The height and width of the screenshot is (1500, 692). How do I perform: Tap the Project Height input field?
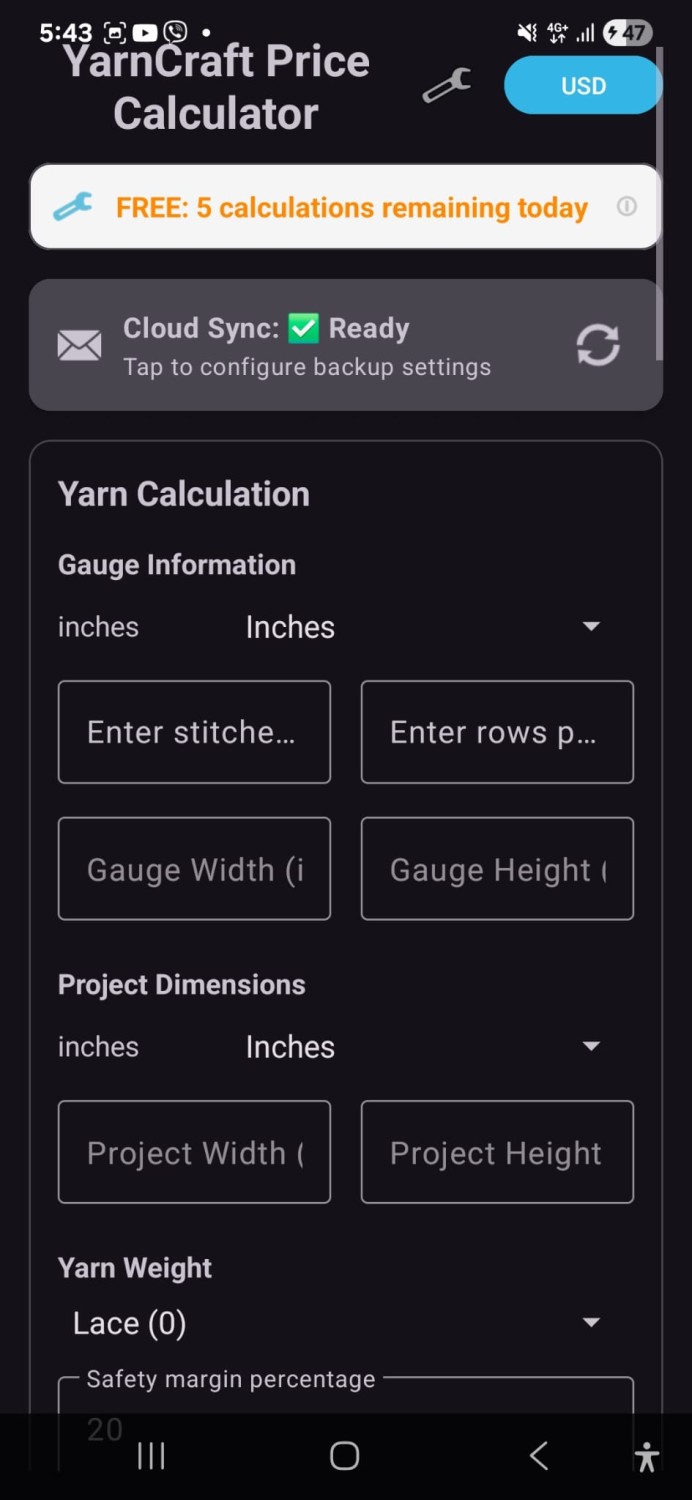click(497, 1152)
